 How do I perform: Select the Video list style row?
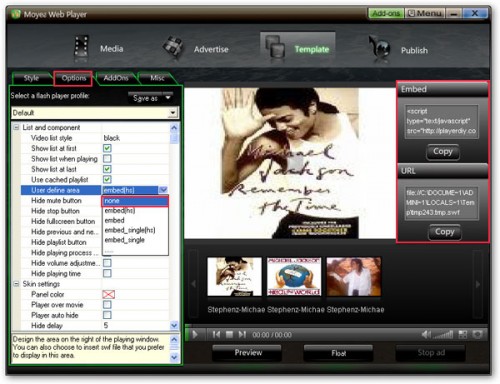95,138
